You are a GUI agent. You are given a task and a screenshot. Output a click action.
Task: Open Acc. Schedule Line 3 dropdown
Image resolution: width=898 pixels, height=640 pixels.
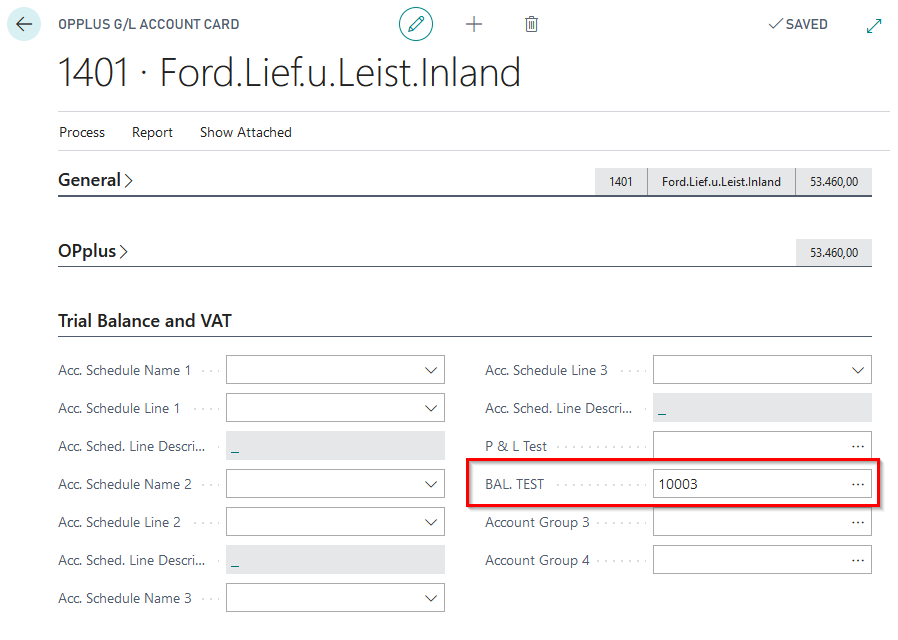tap(857, 370)
